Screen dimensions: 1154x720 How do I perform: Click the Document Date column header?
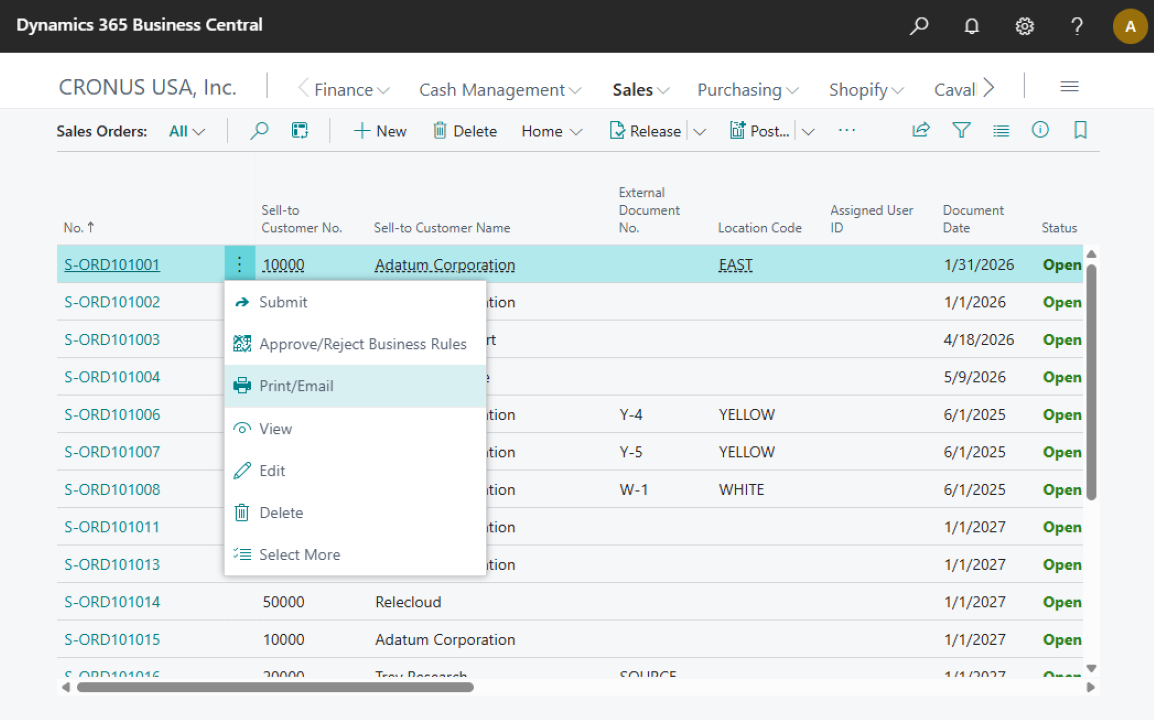click(x=973, y=219)
